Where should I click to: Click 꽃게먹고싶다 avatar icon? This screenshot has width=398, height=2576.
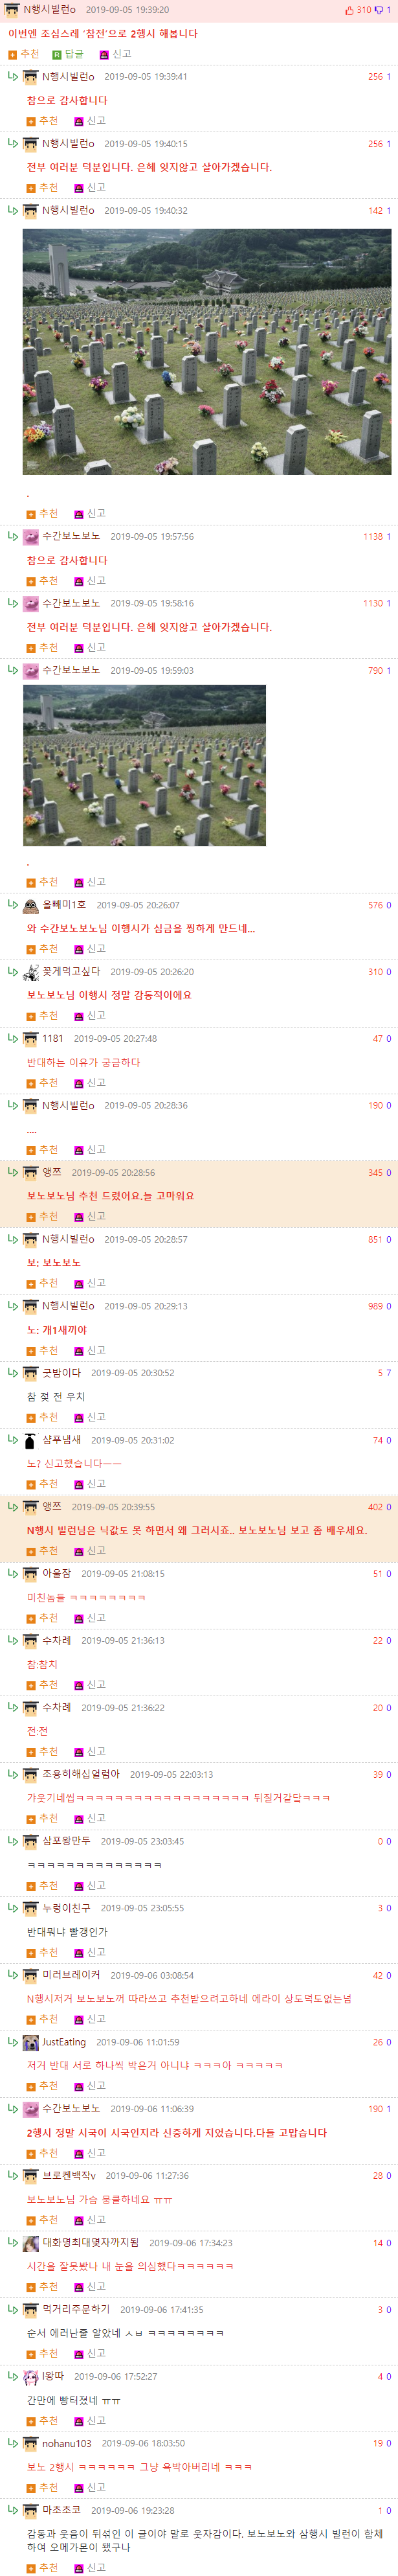click(x=31, y=971)
